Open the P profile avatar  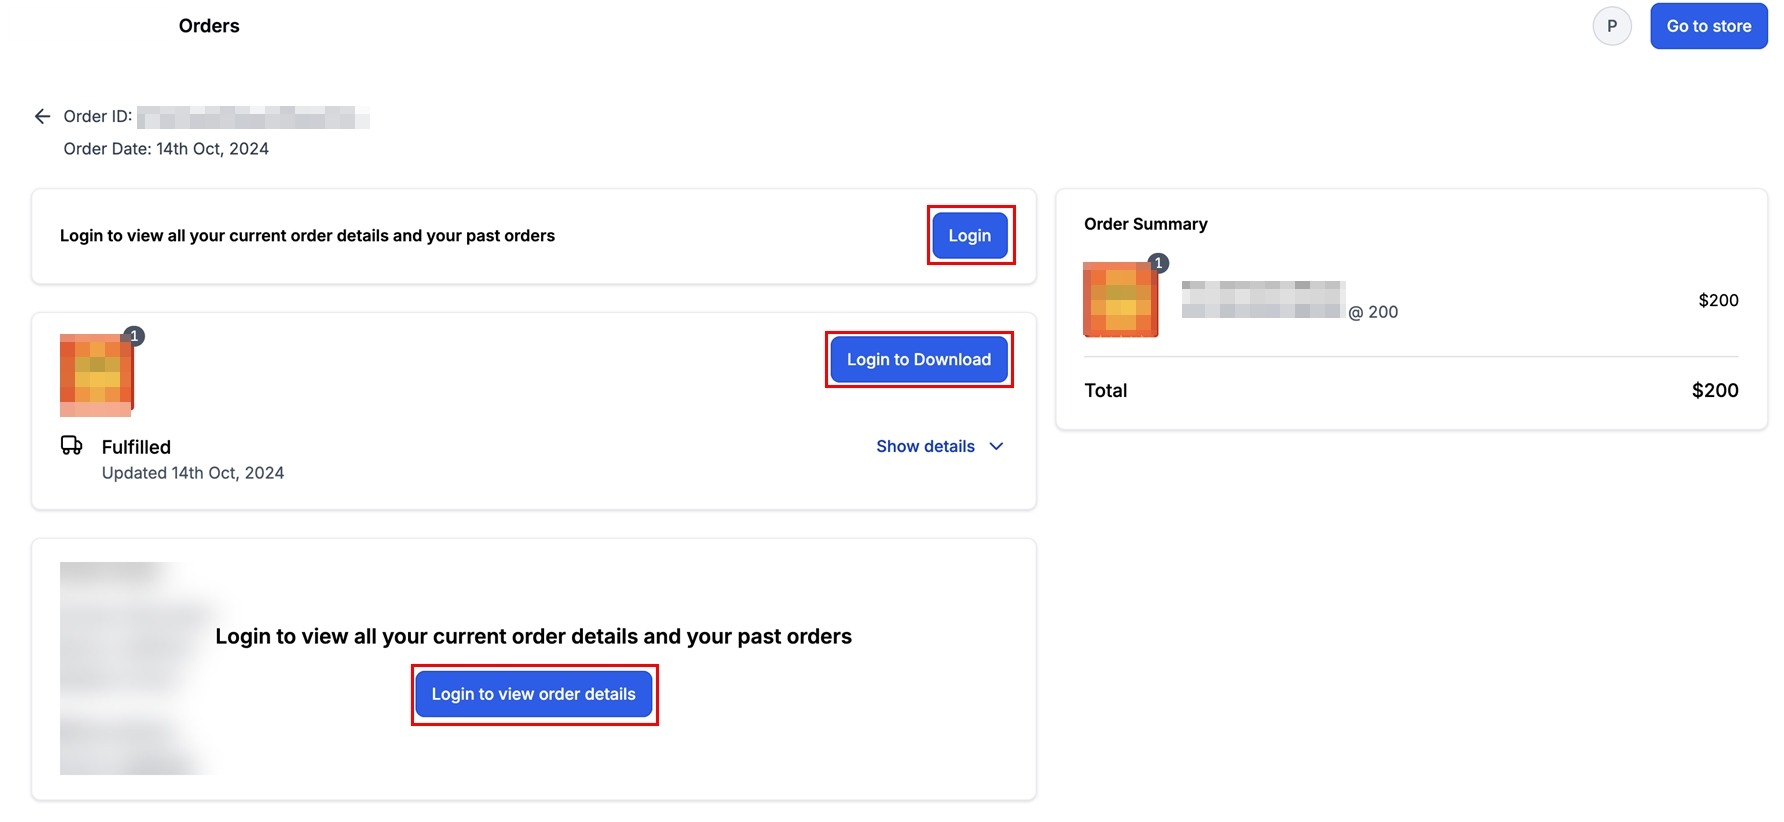1611,26
